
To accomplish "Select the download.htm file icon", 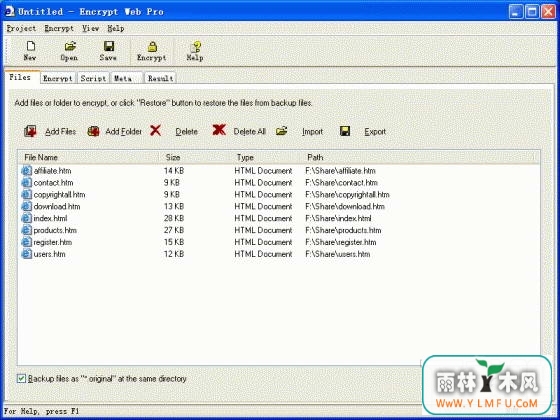I will 26,206.
